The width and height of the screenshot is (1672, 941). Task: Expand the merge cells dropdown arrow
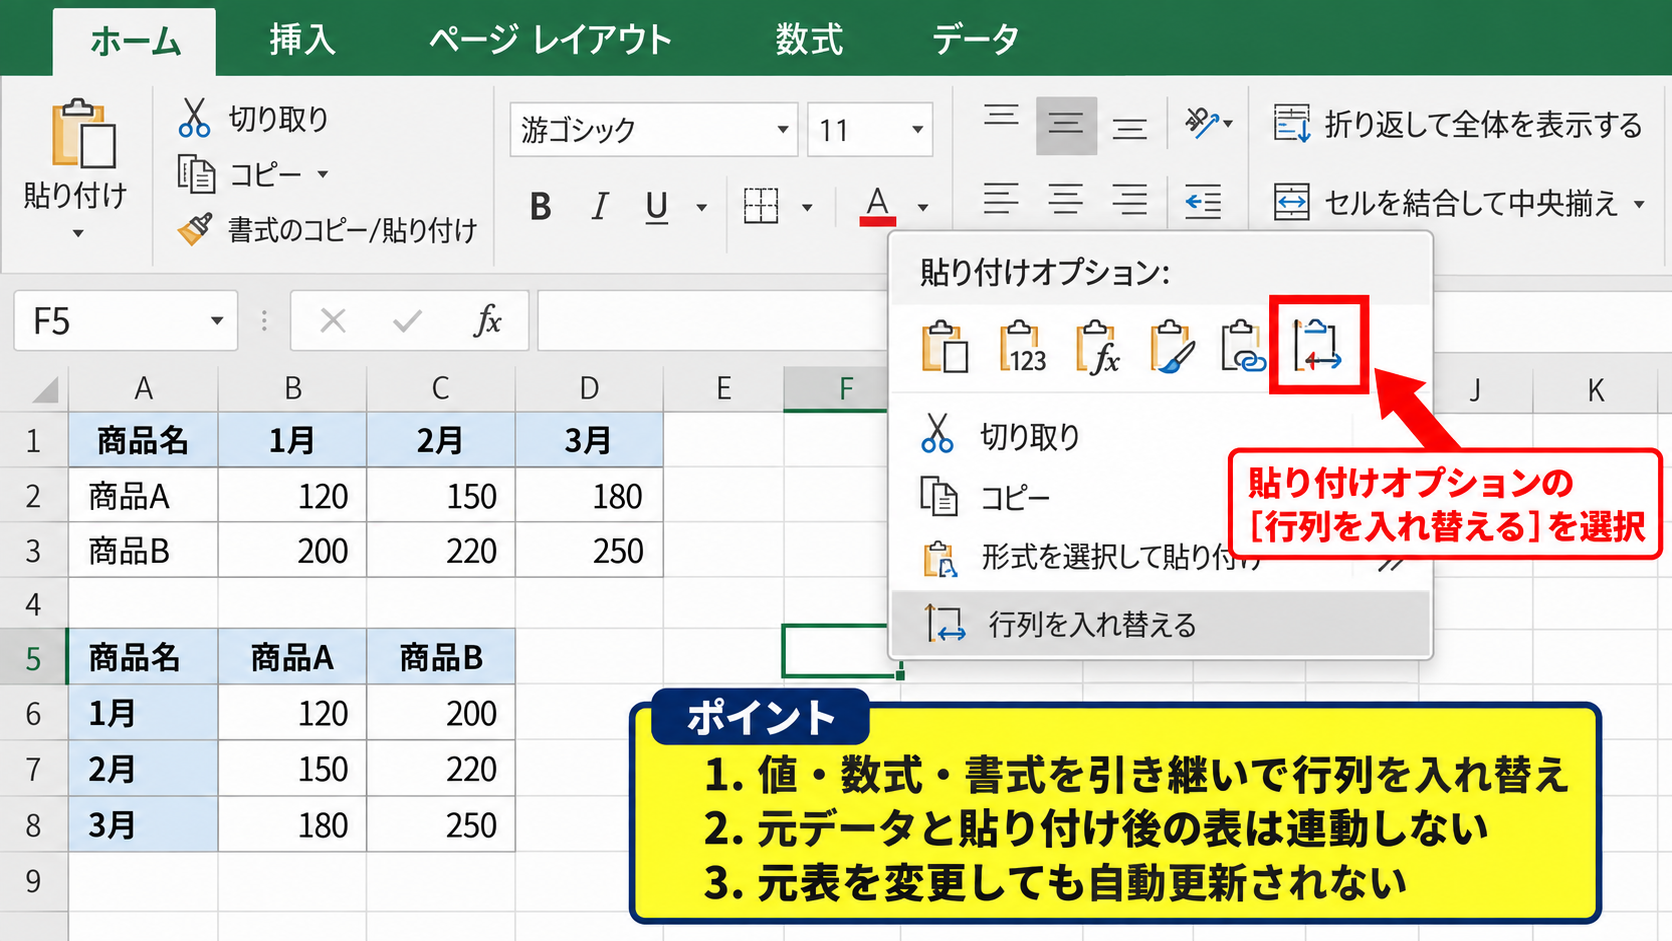coord(1639,204)
